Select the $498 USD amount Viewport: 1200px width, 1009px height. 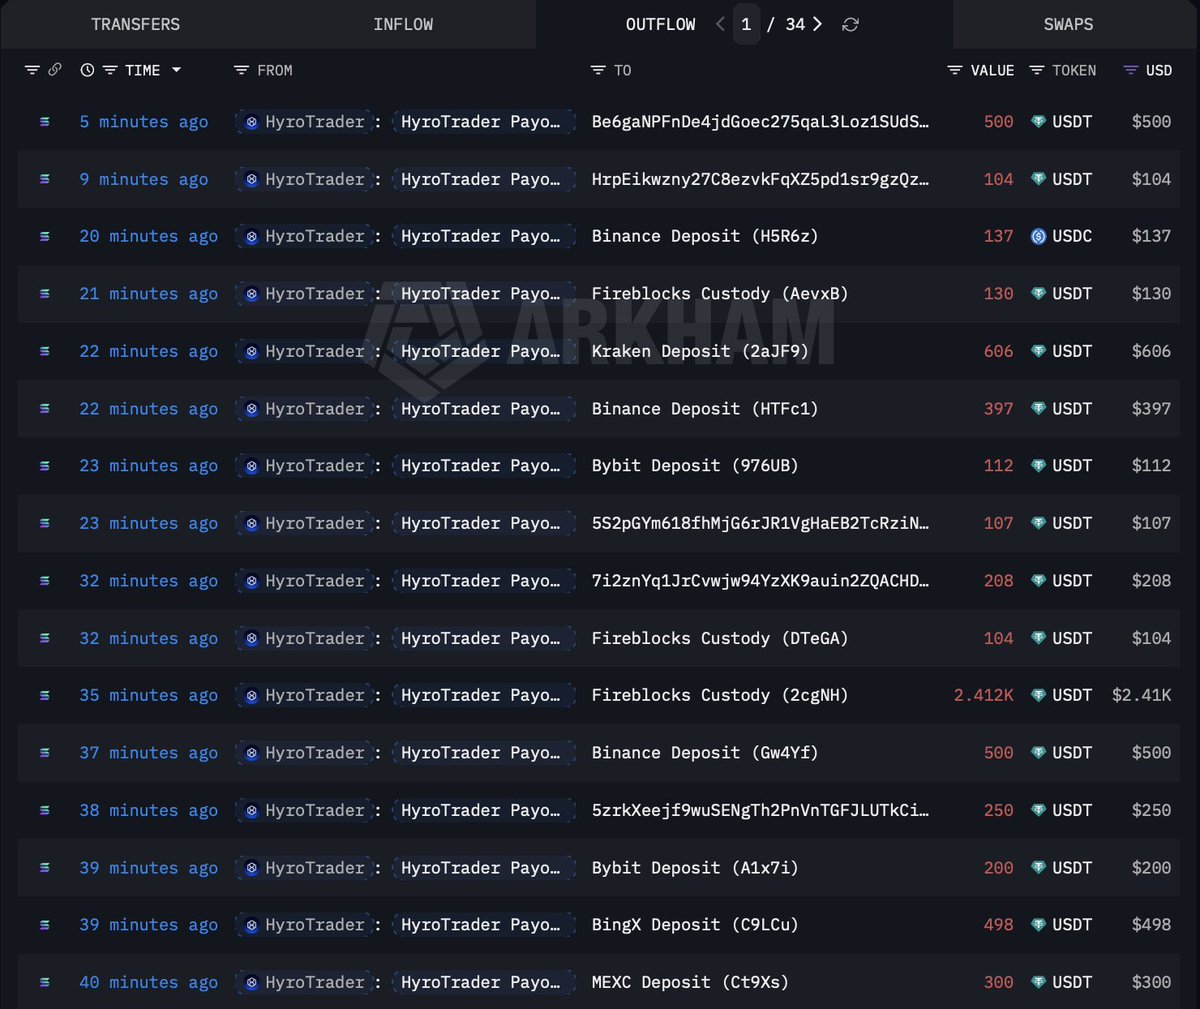1151,925
